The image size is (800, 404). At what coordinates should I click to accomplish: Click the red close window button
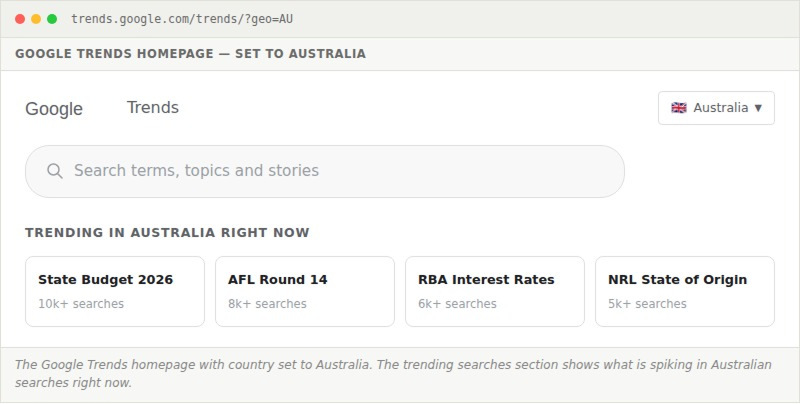pos(20,19)
